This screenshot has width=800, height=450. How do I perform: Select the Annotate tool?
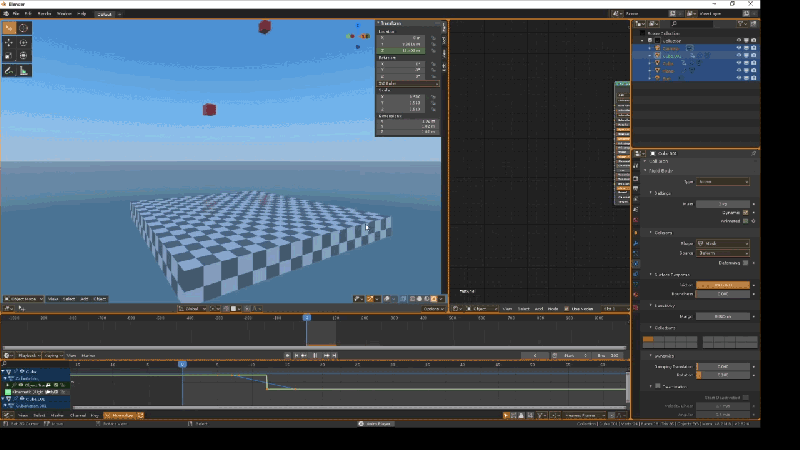pos(9,71)
